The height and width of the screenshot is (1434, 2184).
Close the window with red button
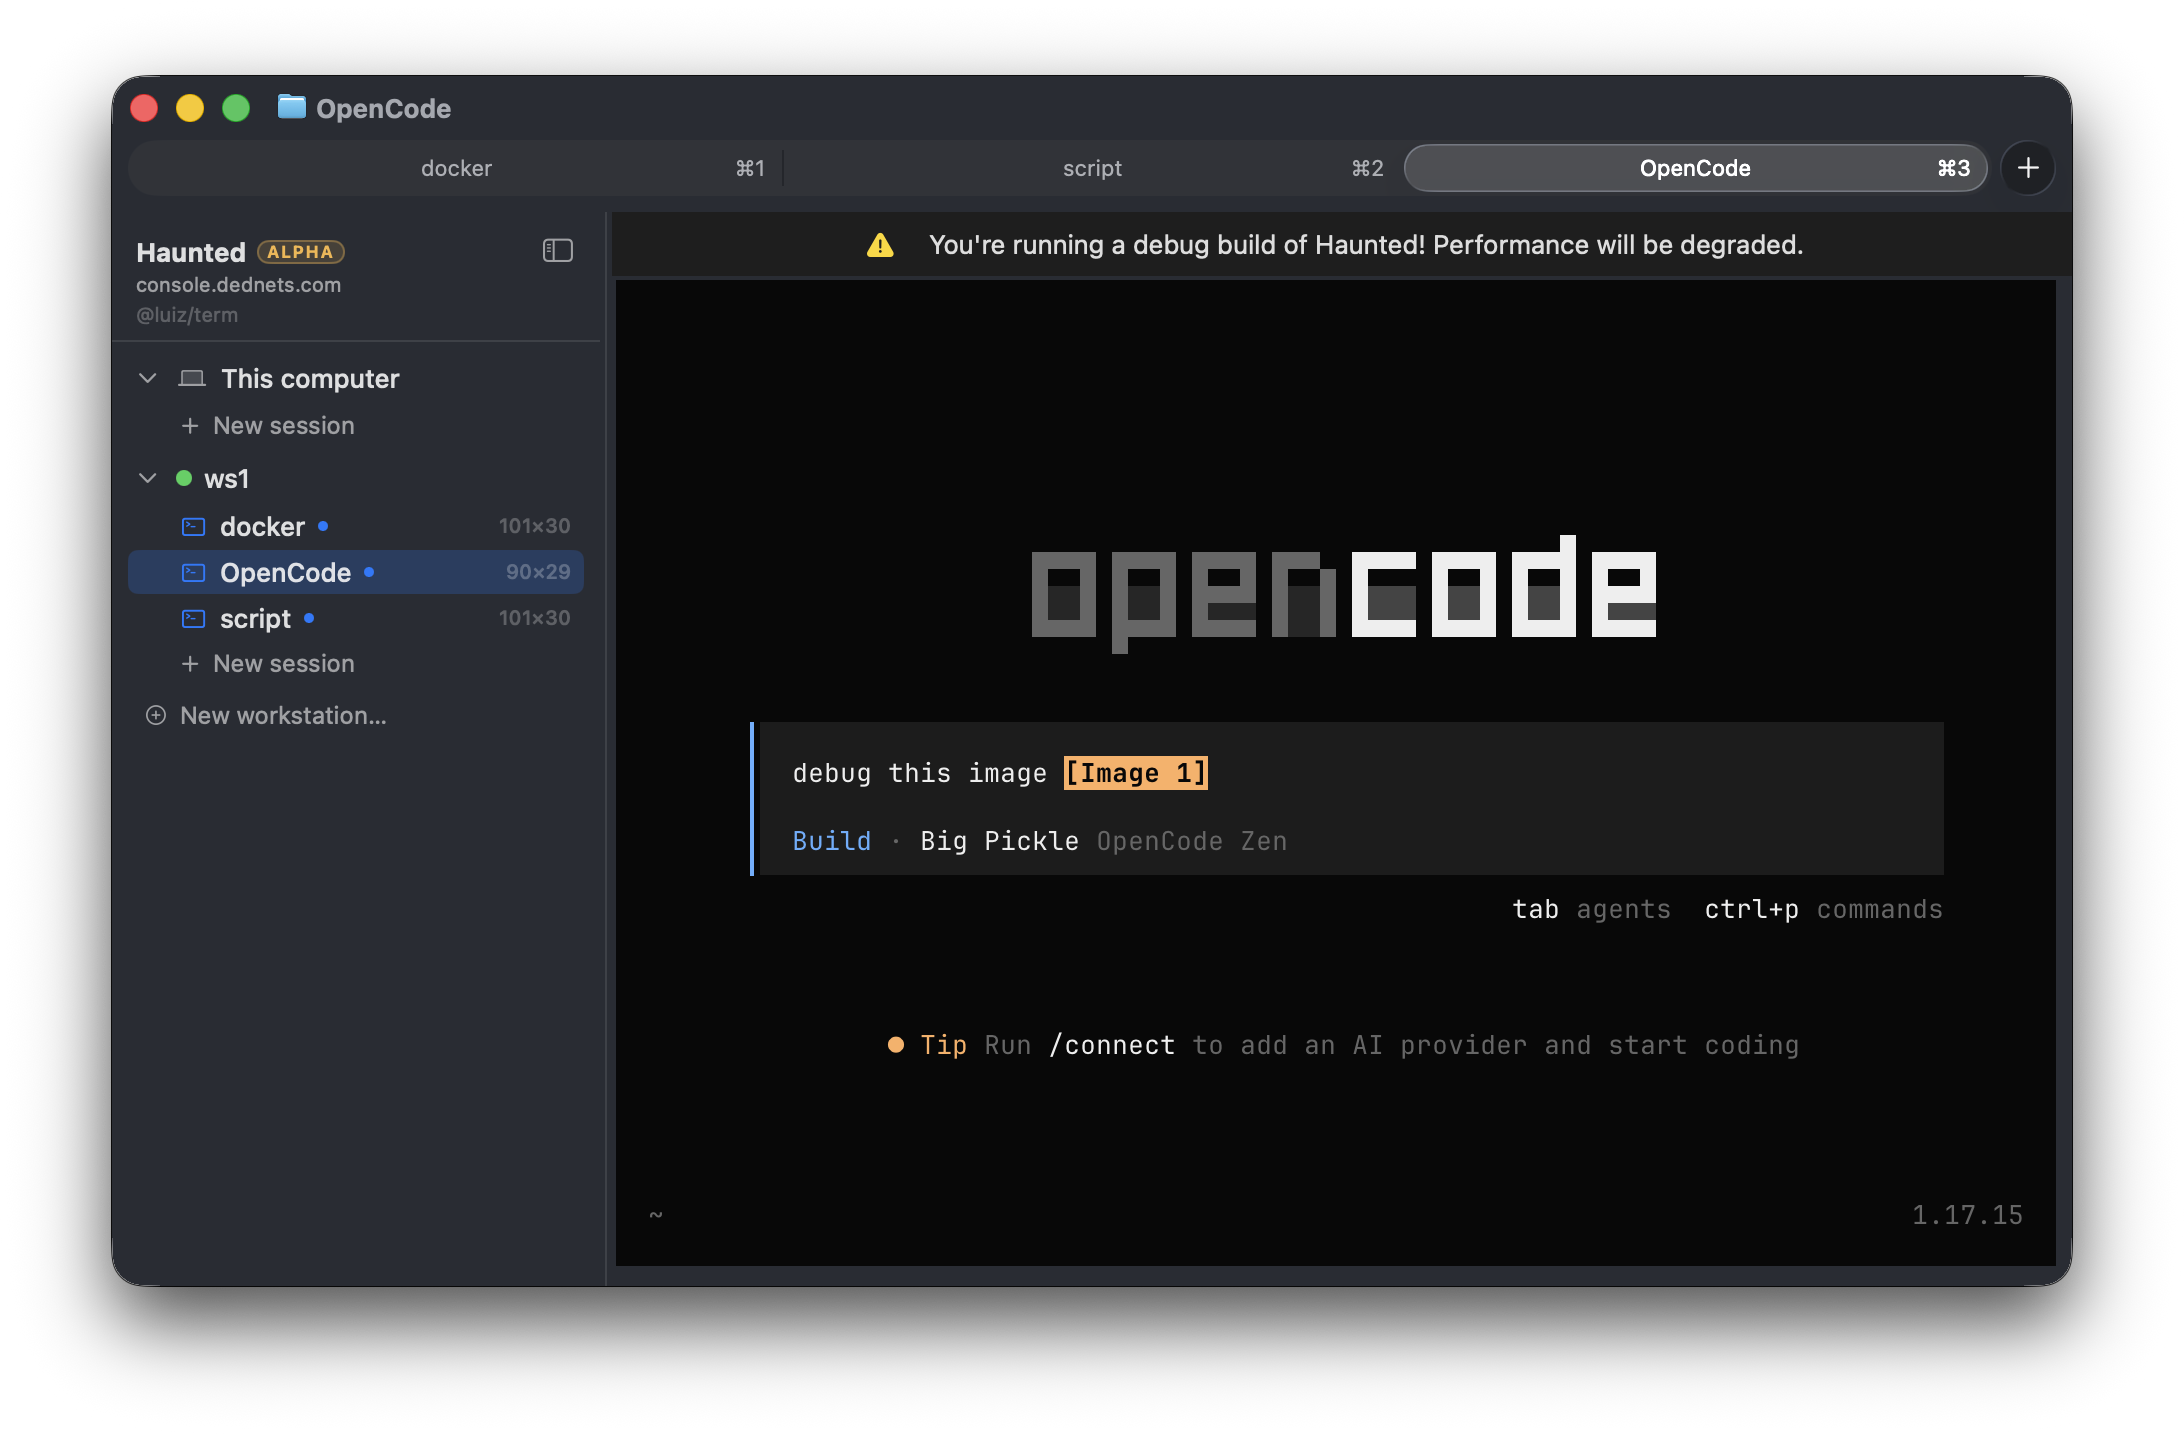tap(144, 107)
